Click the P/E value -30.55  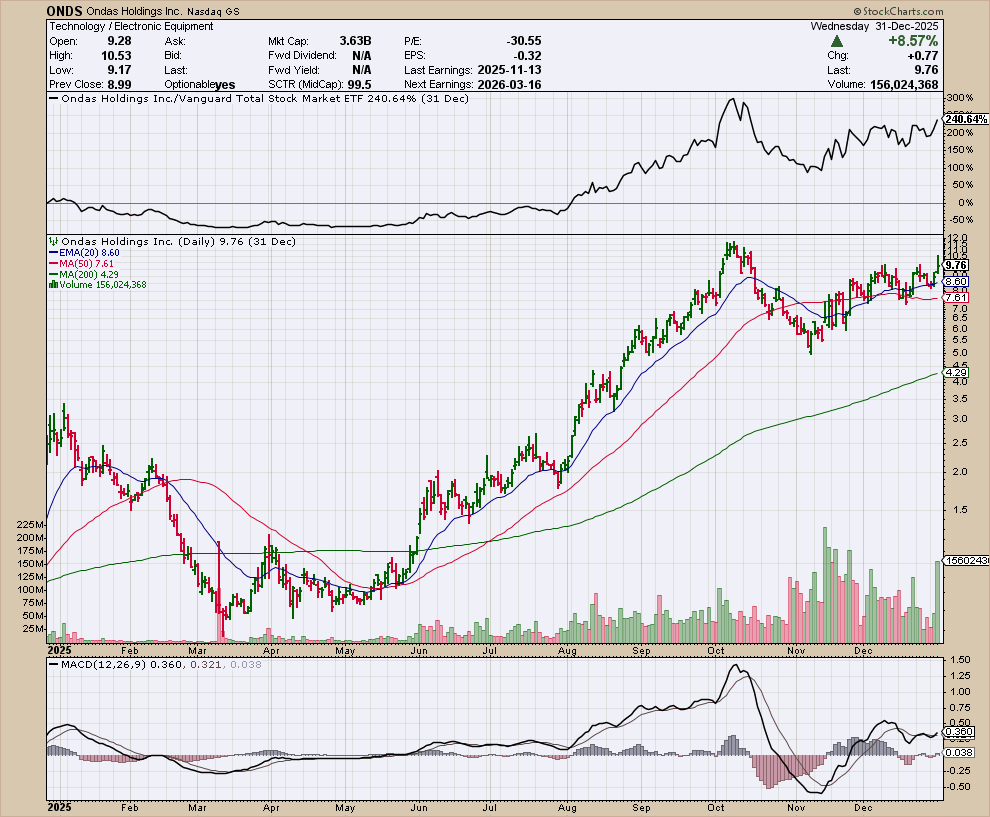pyautogui.click(x=523, y=41)
